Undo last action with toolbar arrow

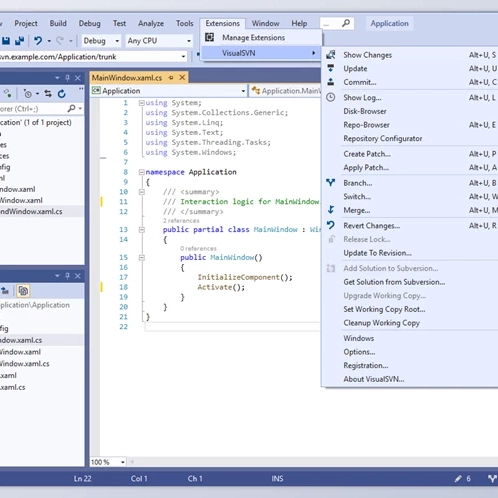tap(38, 41)
